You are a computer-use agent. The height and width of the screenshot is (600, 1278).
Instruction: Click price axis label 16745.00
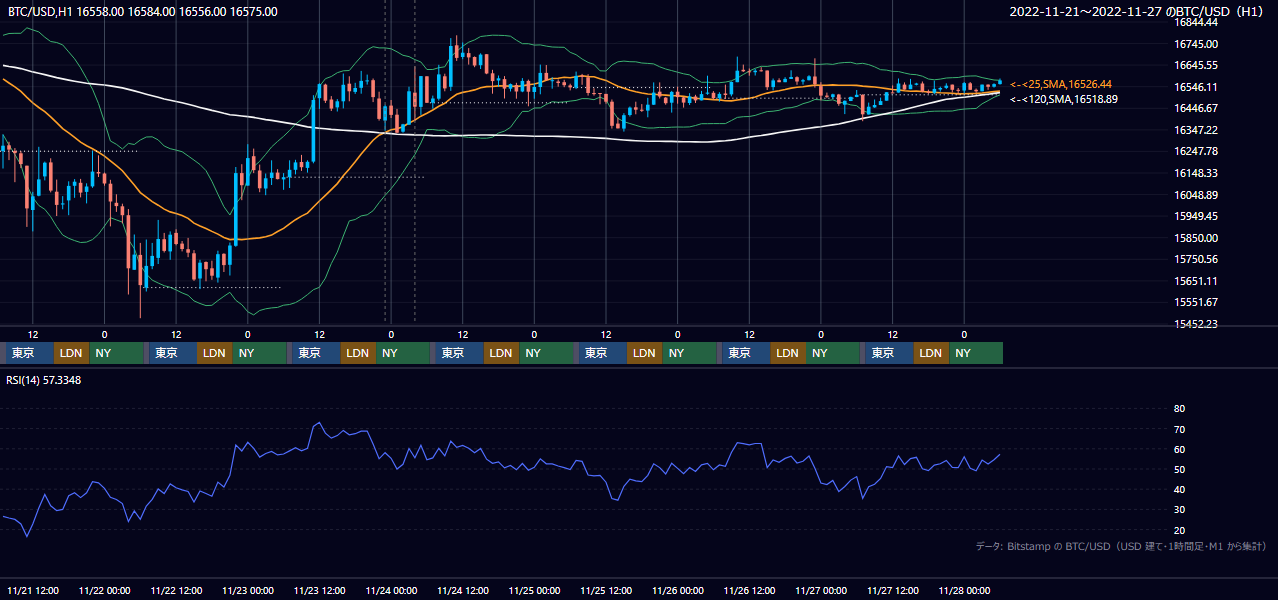(1196, 44)
